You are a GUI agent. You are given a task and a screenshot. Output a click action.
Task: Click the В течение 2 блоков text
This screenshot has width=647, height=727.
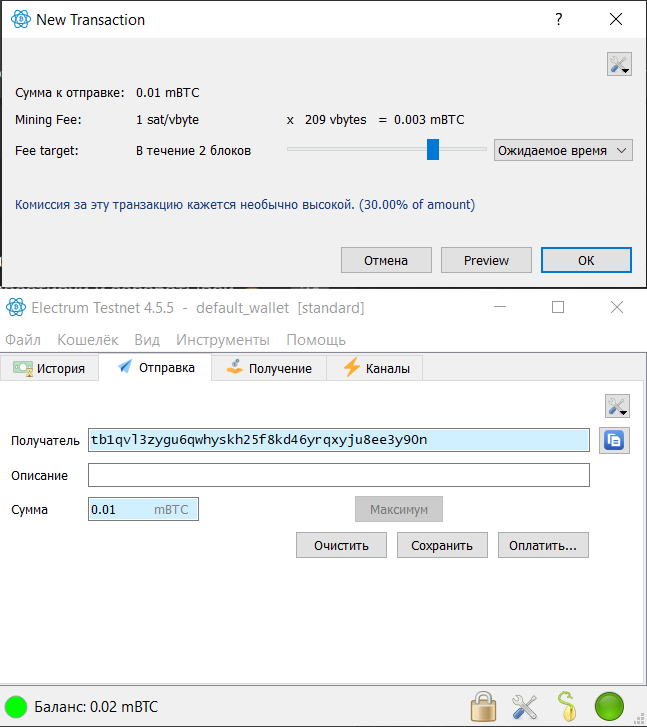pyautogui.click(x=193, y=151)
